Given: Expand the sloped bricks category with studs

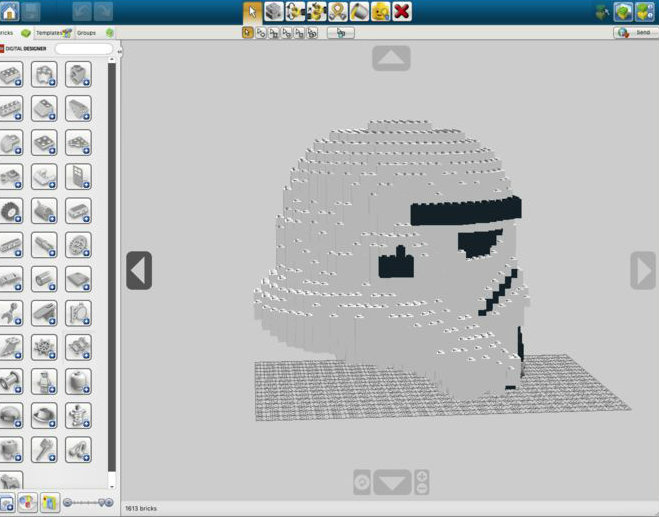Looking at the screenshot, I should point(44,108).
